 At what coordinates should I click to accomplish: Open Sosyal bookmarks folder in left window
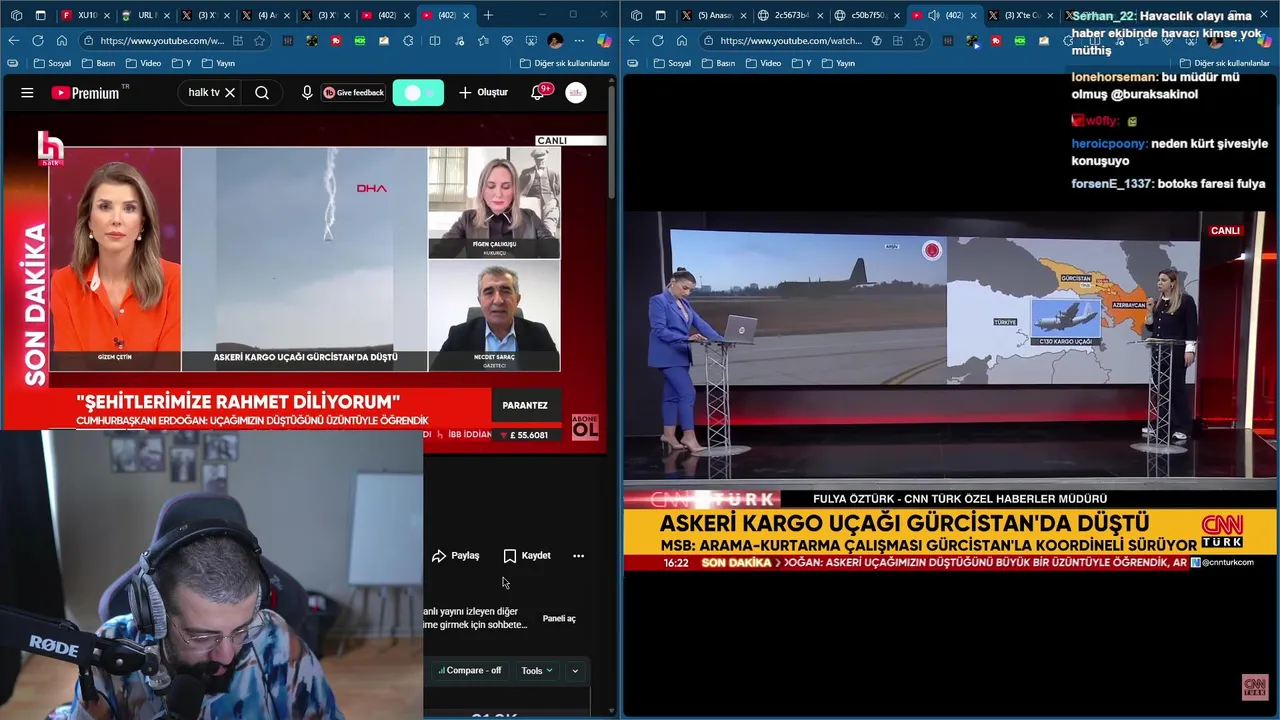click(52, 63)
